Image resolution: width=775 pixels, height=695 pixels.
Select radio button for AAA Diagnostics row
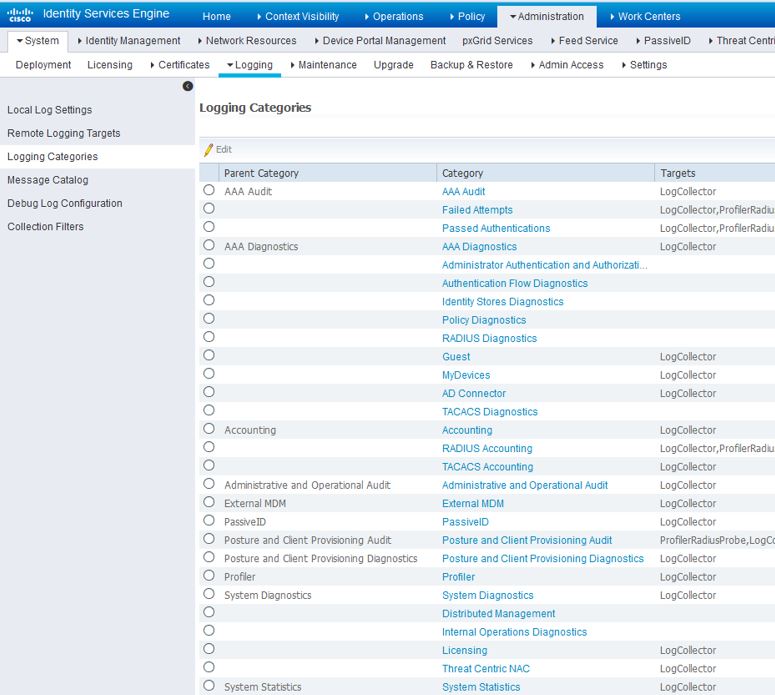point(209,245)
